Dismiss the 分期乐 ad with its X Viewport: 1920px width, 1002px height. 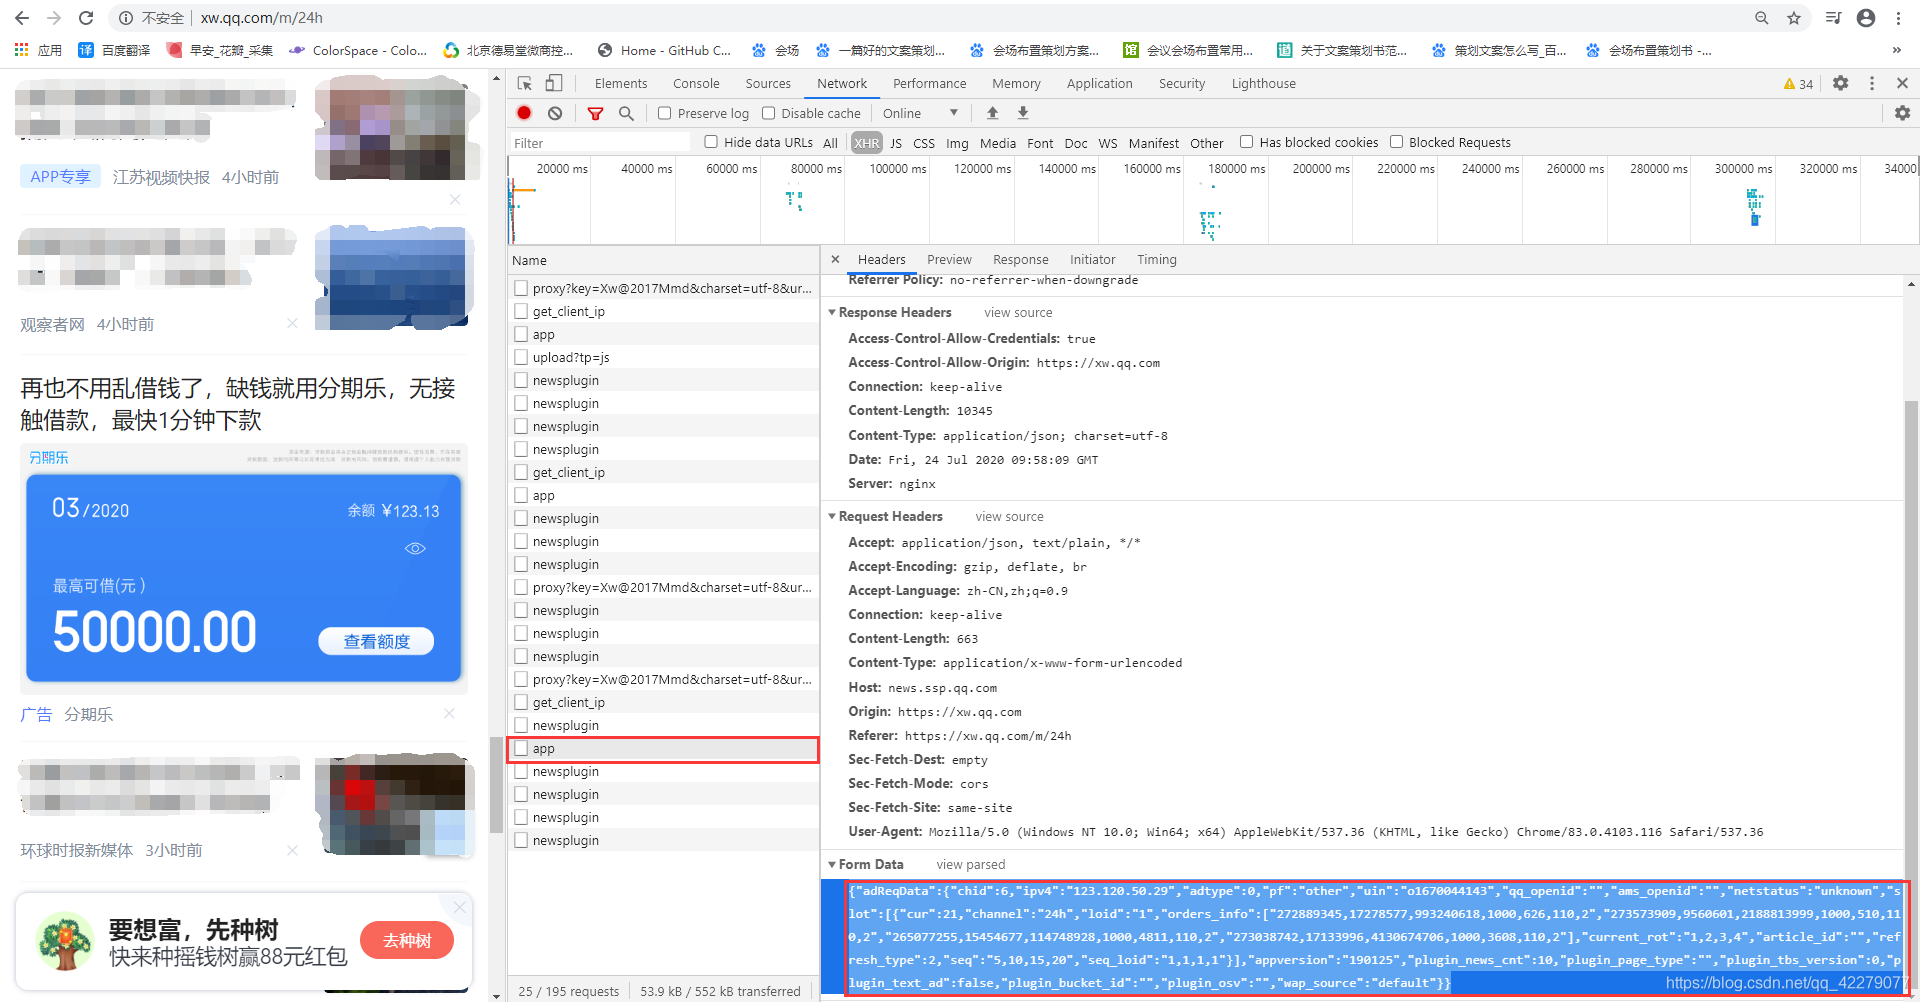449,713
